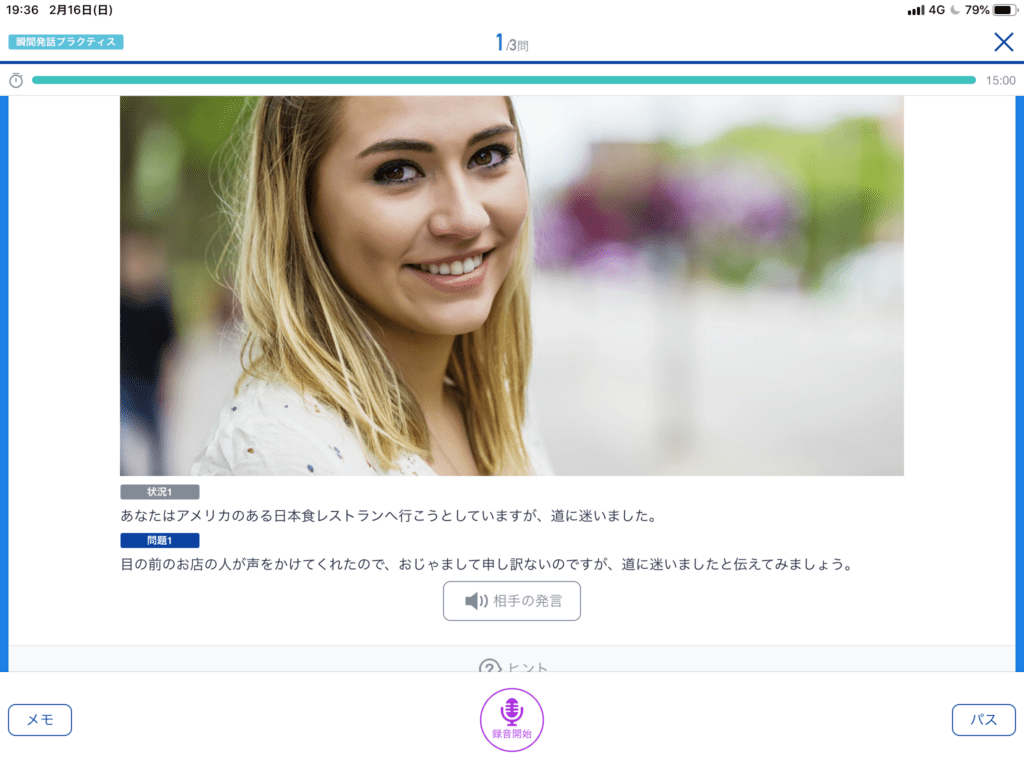Click the timer stopwatch icon
Viewport: 1024px width, 768px height.
[x=16, y=80]
